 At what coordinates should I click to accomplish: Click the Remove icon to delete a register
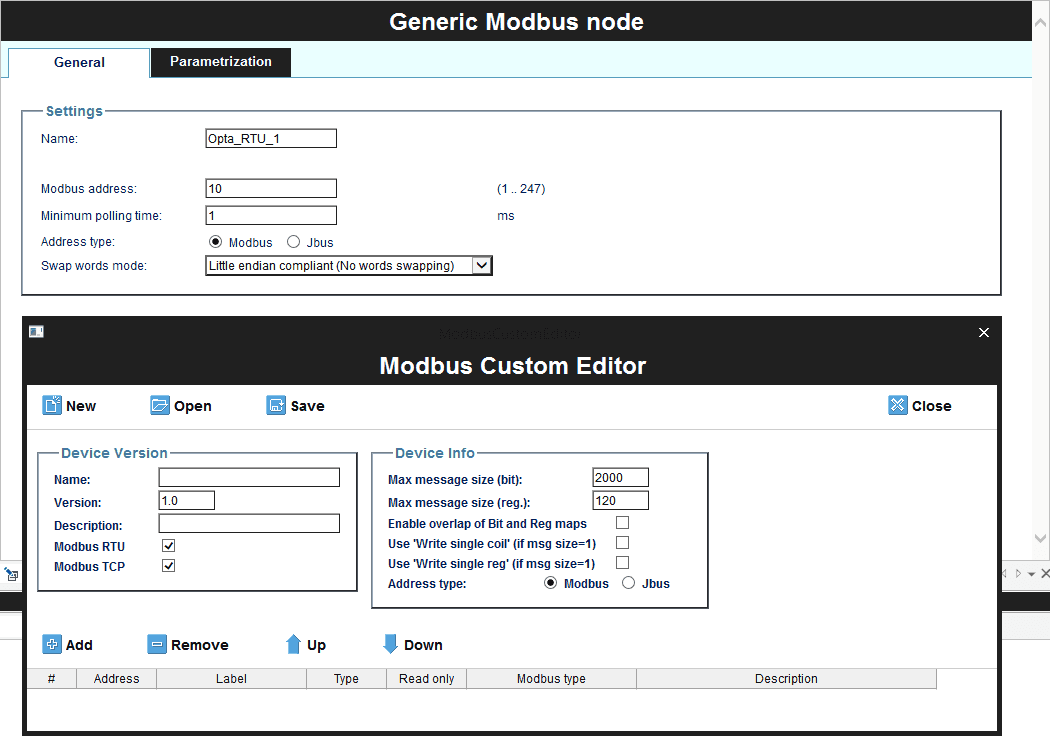pos(157,644)
